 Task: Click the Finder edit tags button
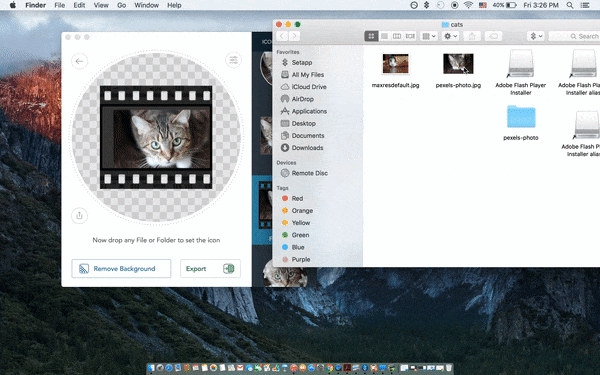coord(494,36)
